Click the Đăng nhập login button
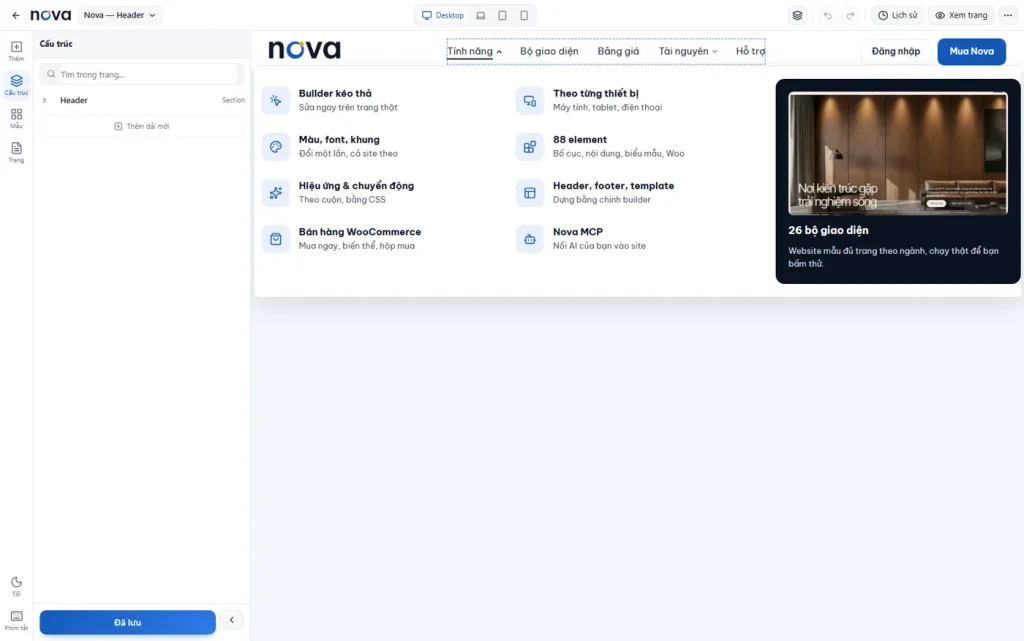Image resolution: width=1024 pixels, height=641 pixels. click(895, 51)
